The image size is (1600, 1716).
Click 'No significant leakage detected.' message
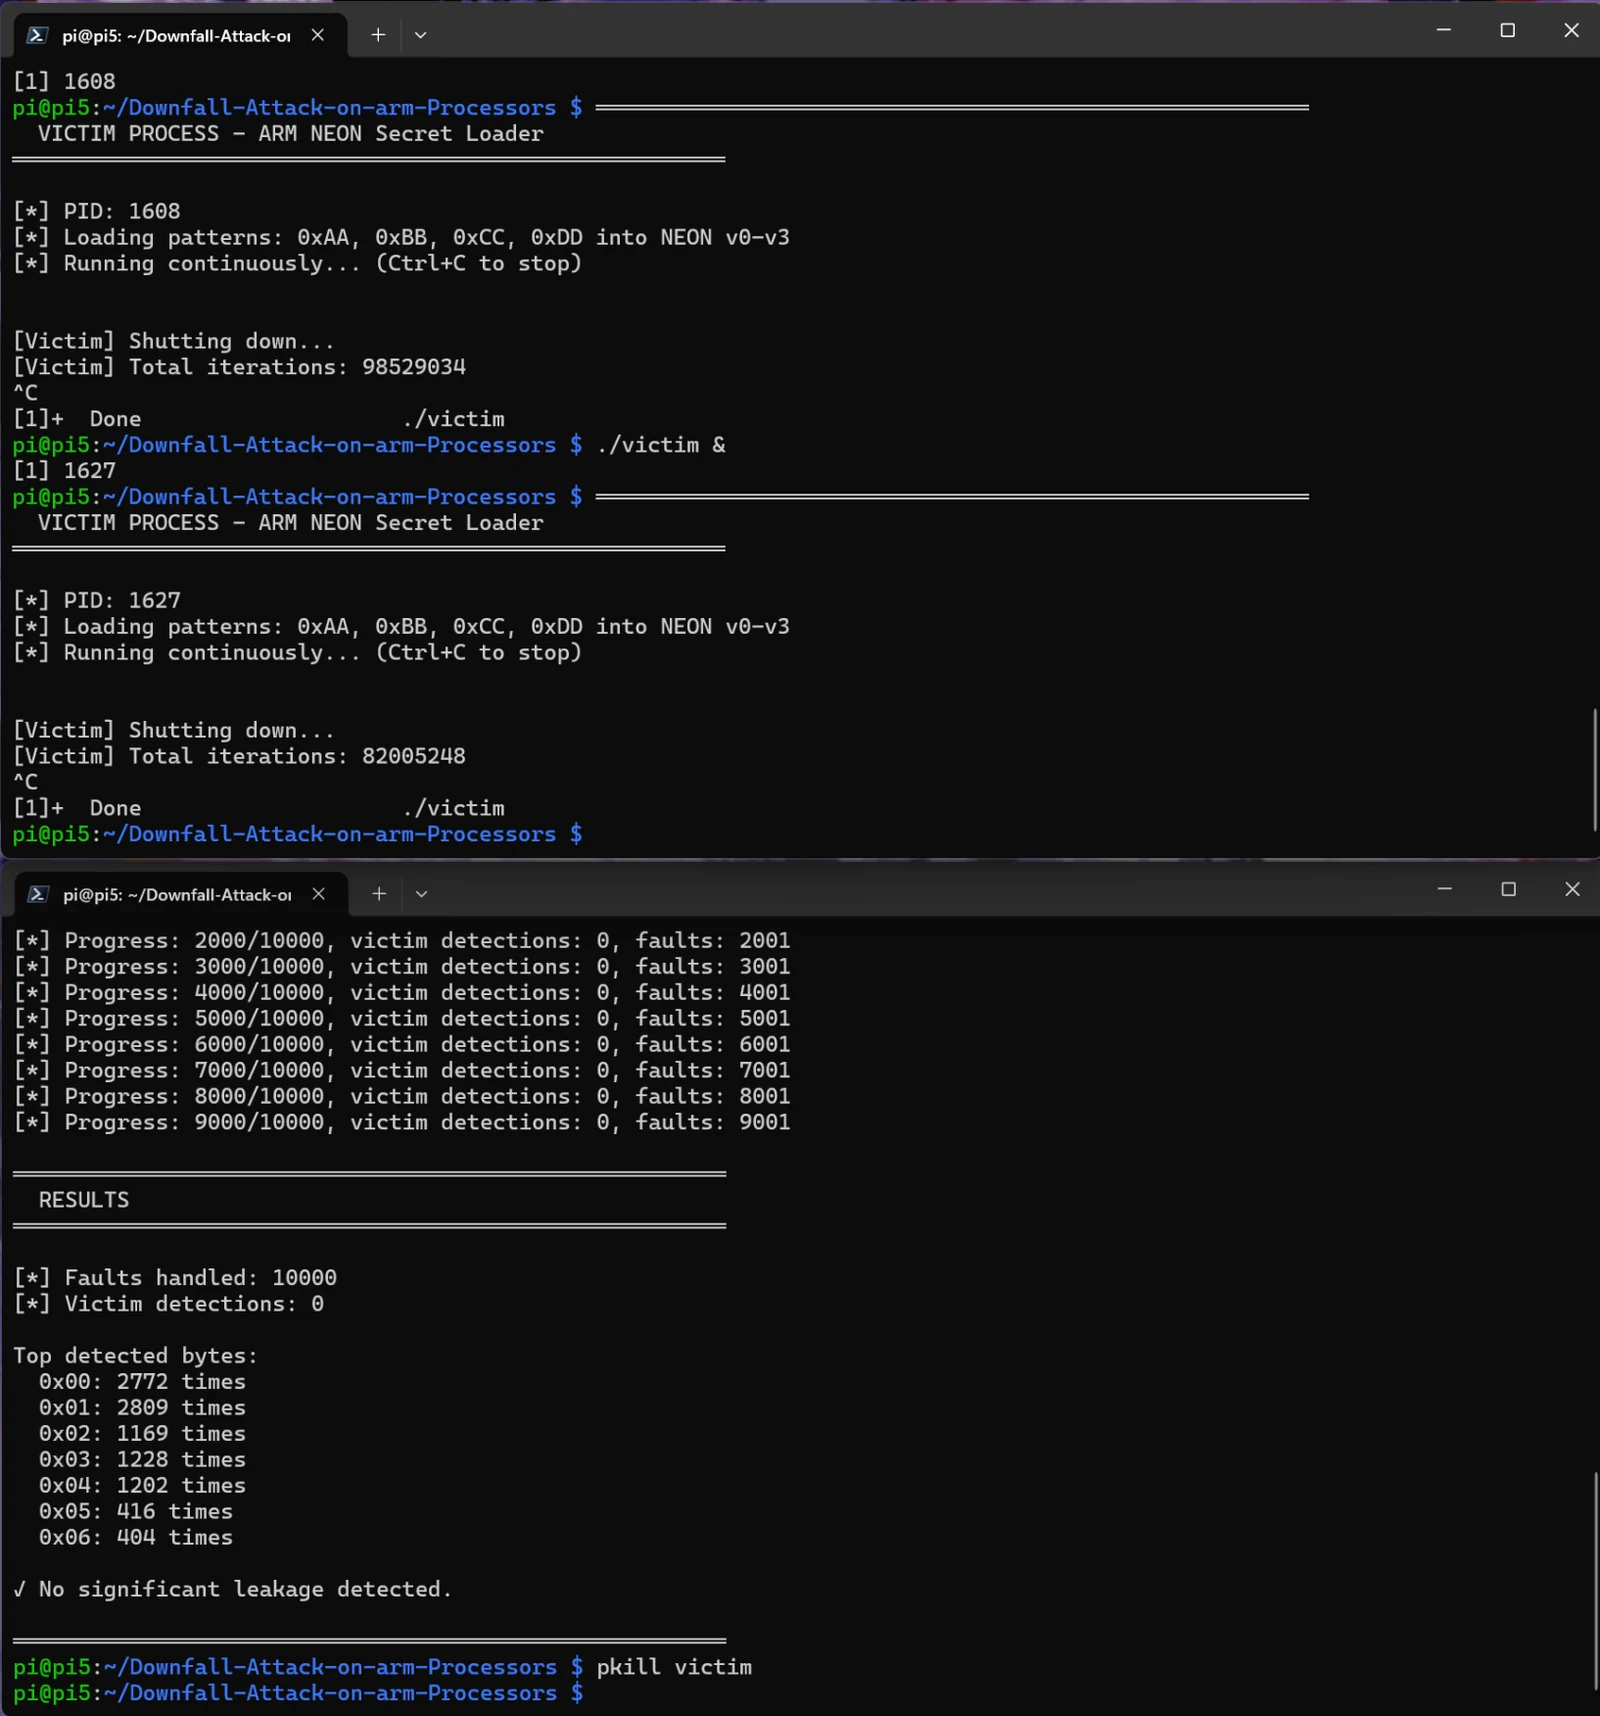pyautogui.click(x=233, y=1590)
